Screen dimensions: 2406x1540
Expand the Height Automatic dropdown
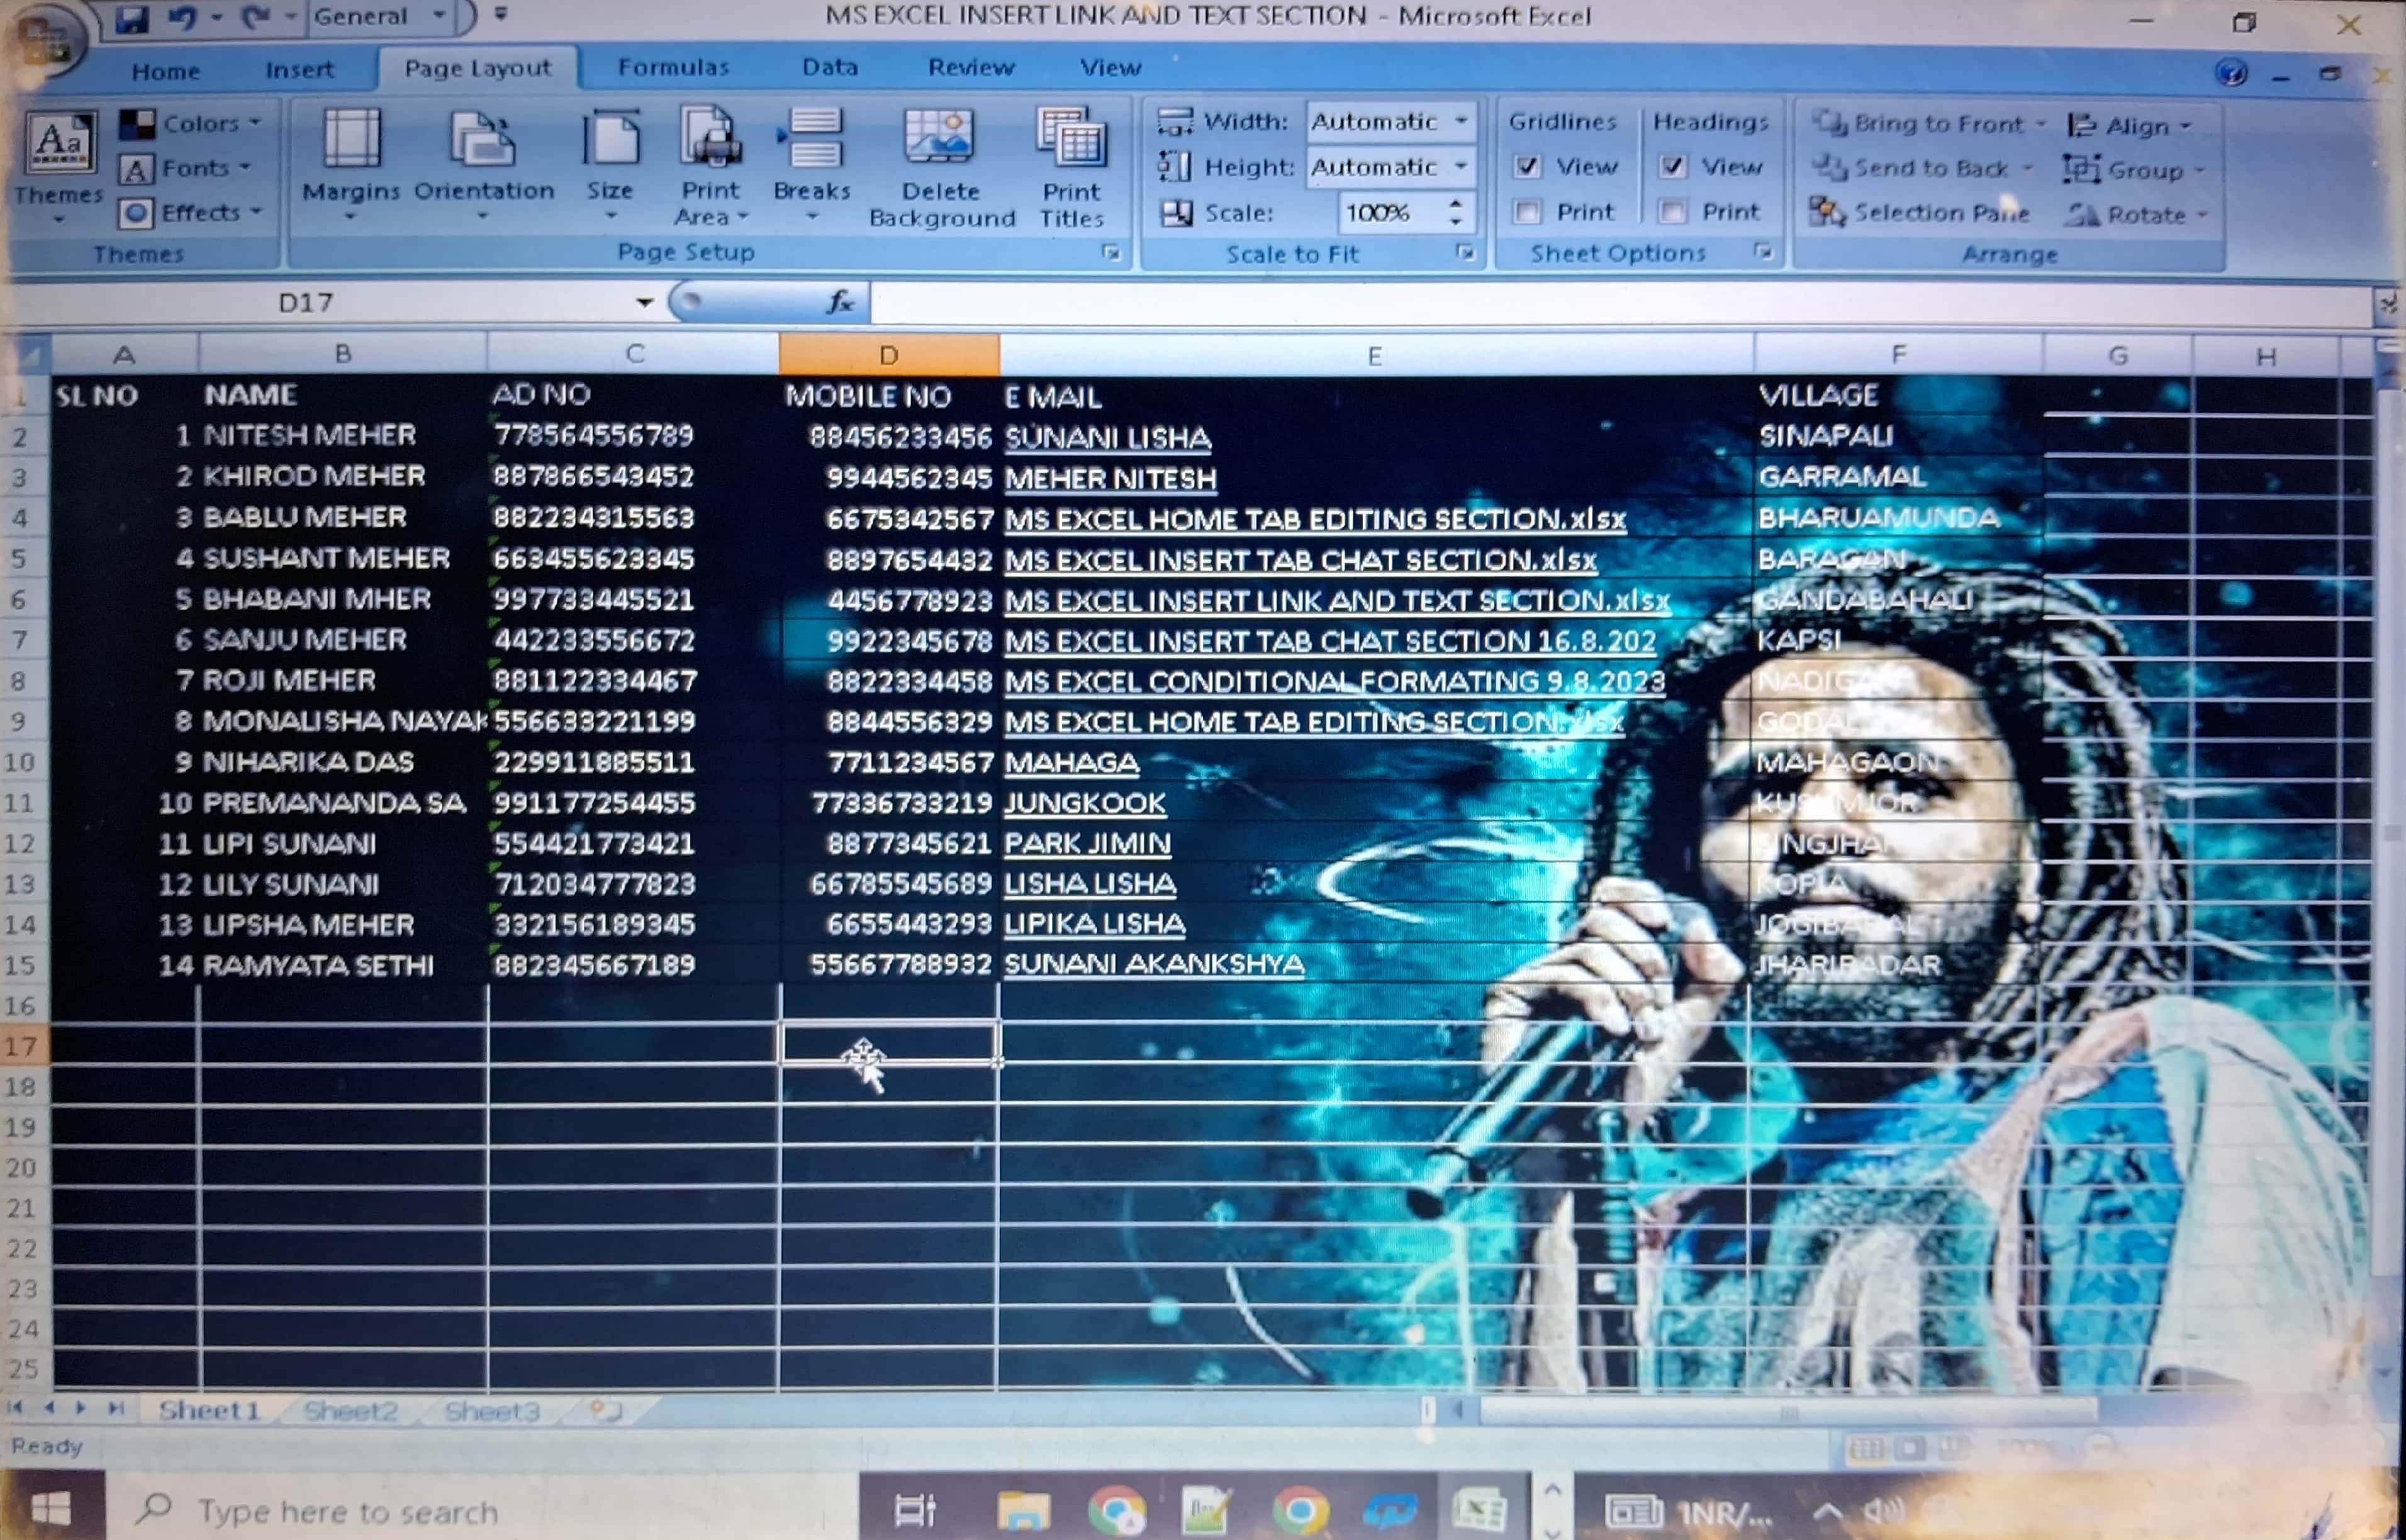click(x=1461, y=166)
